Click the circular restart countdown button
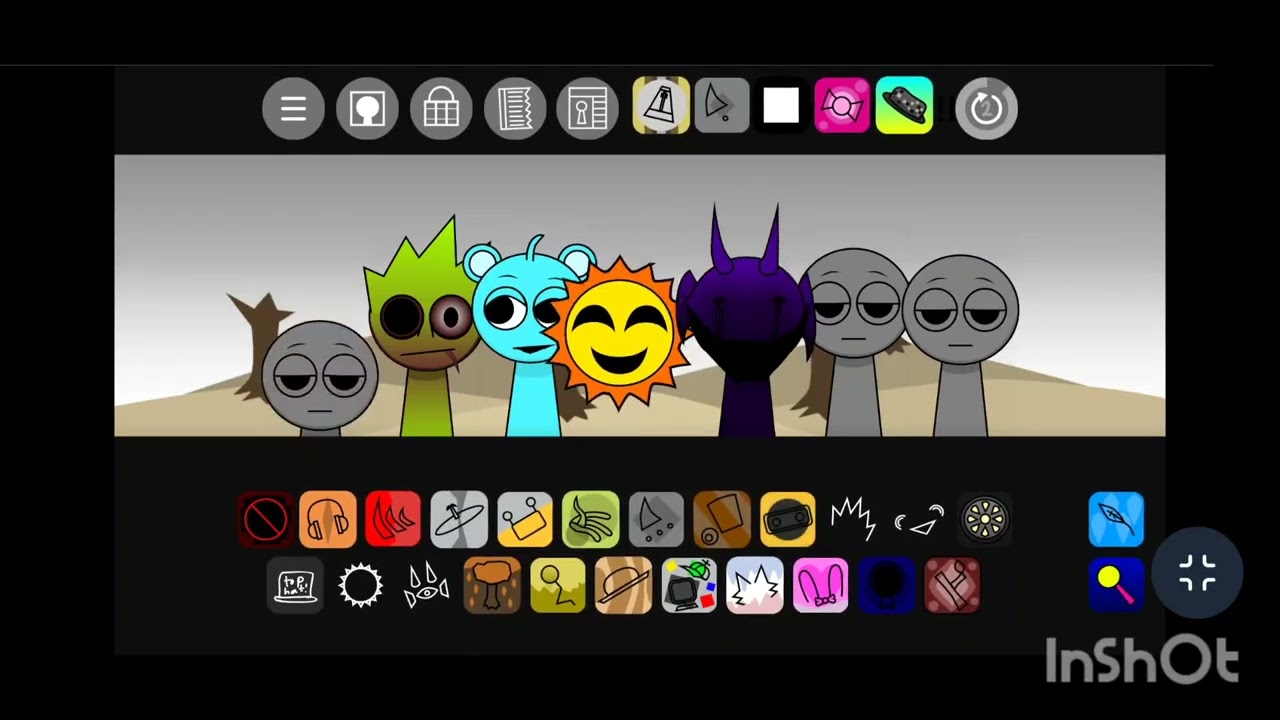This screenshot has height=720, width=1280. [986, 108]
